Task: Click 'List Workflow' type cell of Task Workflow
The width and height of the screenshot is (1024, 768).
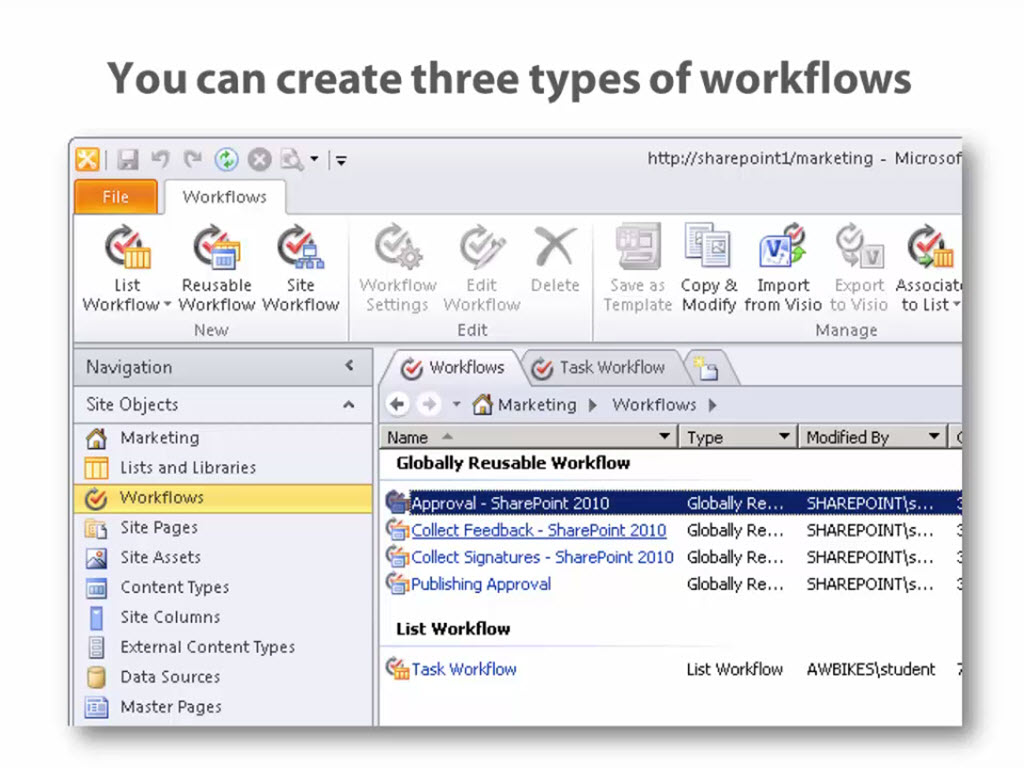Action: click(734, 669)
